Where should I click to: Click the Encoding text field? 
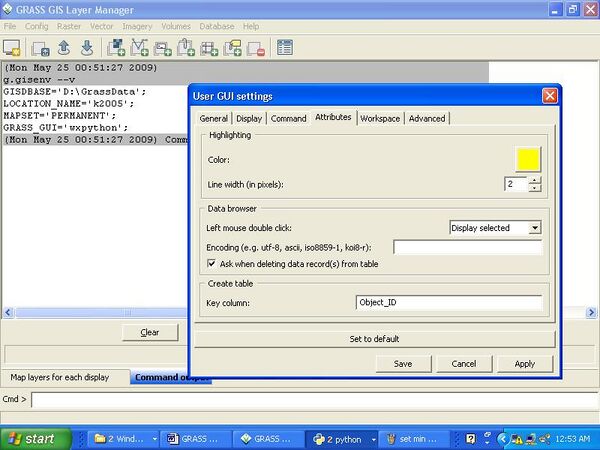coord(468,248)
